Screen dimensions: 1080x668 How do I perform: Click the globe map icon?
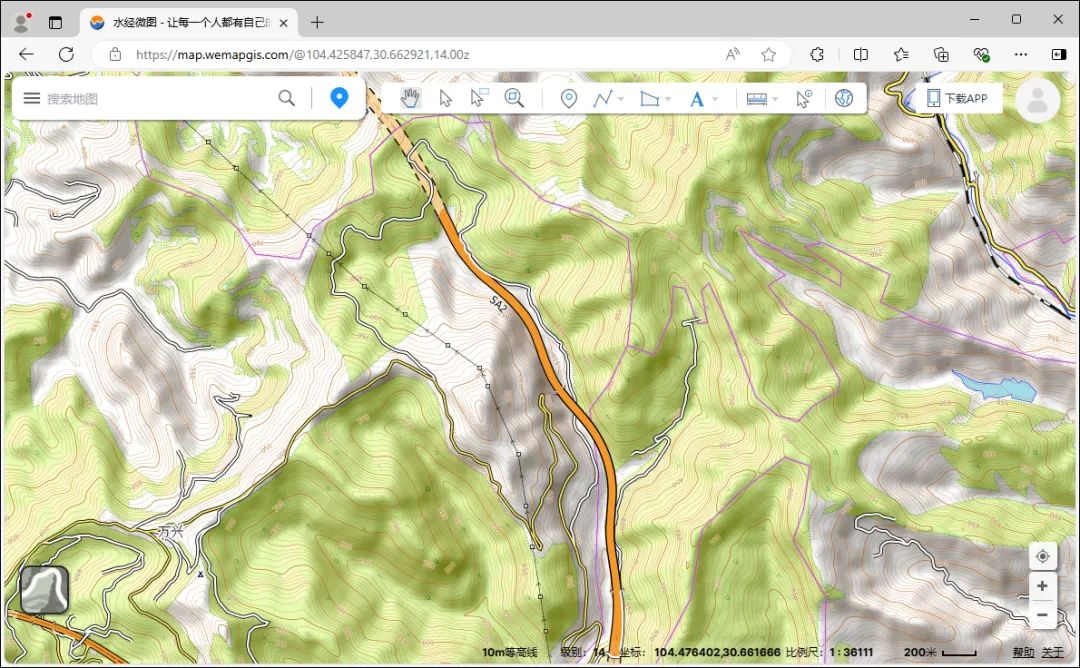[844, 98]
